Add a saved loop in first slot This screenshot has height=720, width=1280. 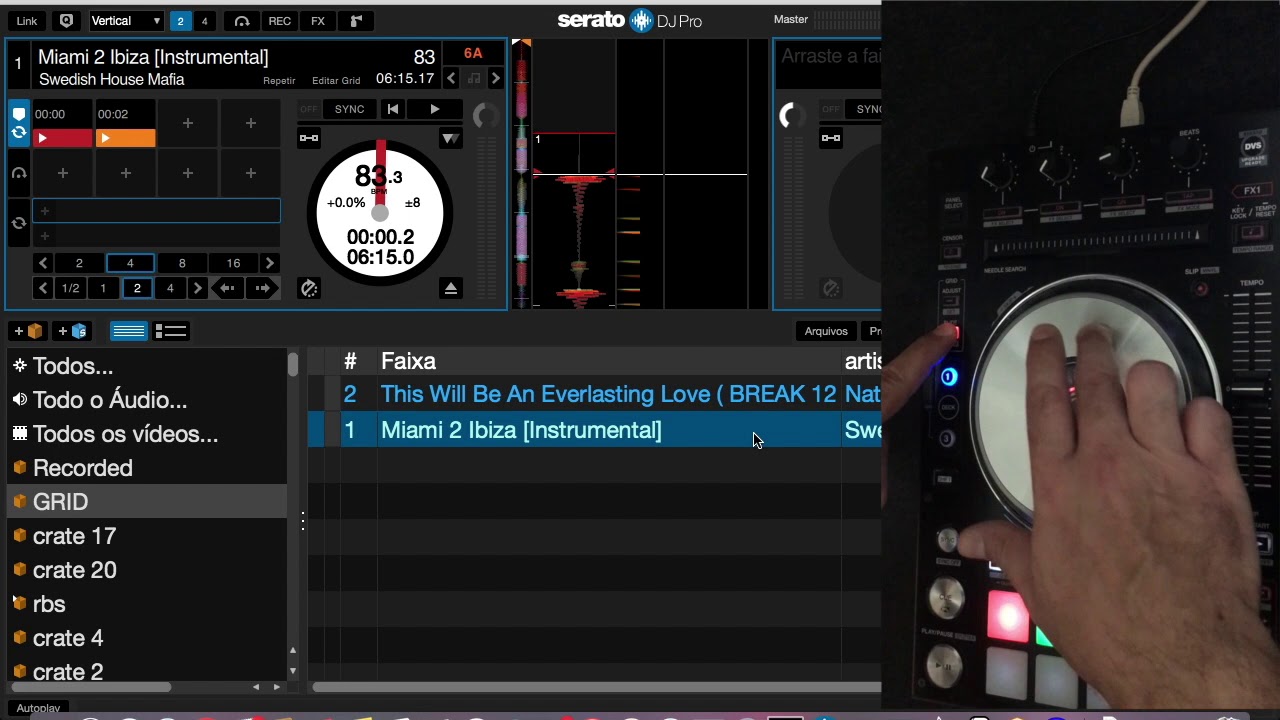point(156,211)
